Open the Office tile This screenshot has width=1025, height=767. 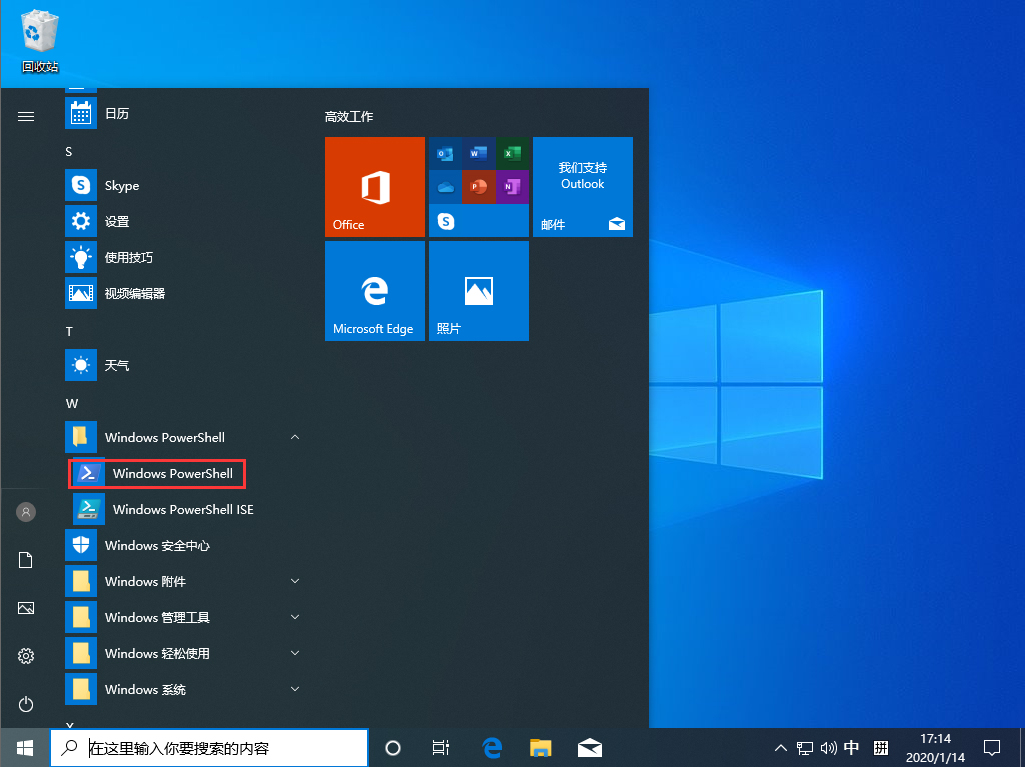coord(374,187)
